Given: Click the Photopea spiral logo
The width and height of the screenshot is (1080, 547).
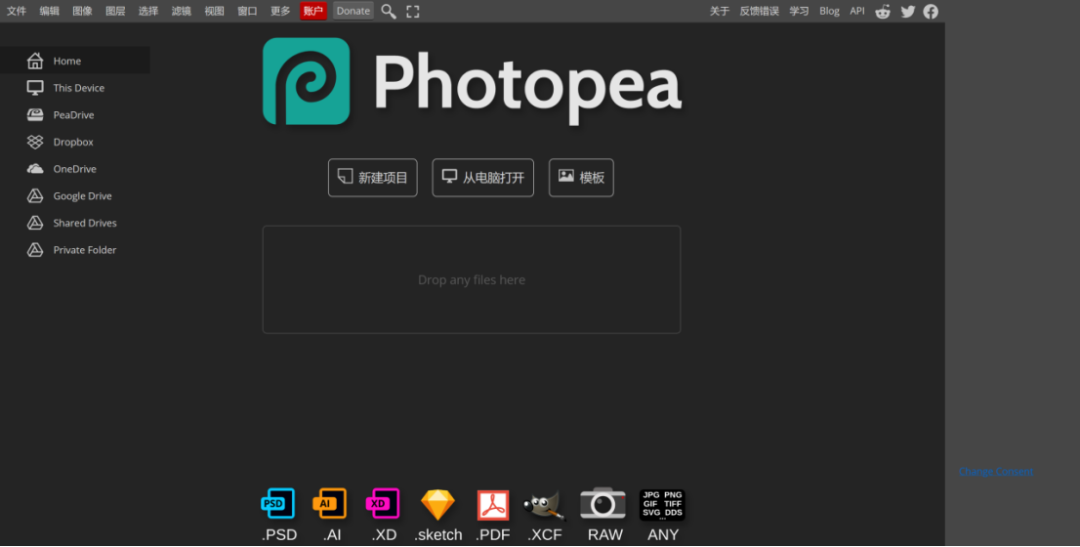Looking at the screenshot, I should click(307, 81).
